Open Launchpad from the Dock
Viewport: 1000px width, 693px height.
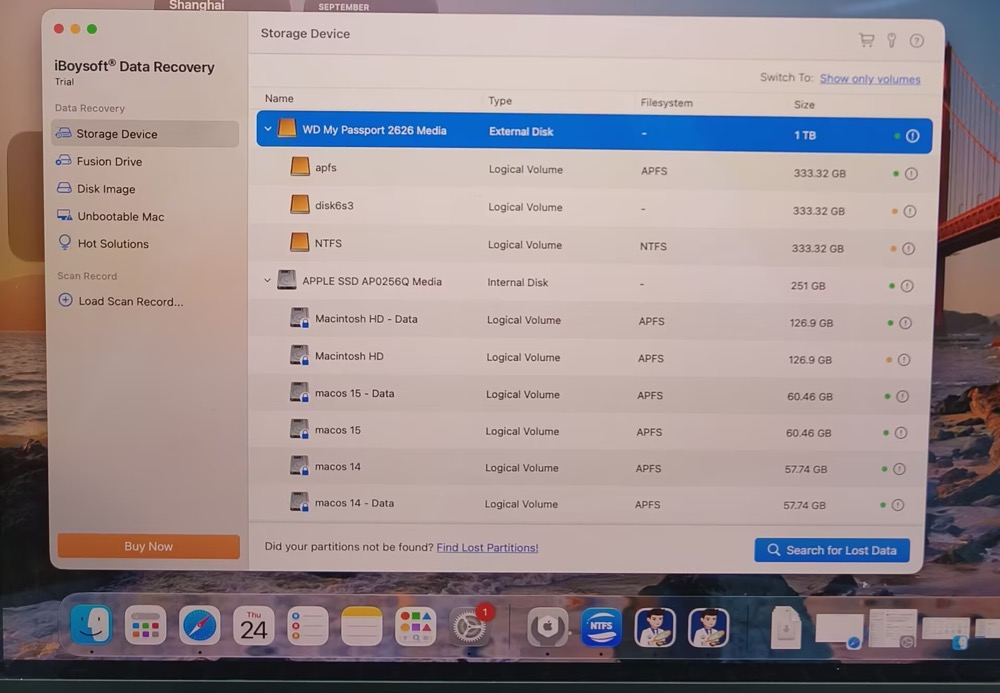[145, 625]
